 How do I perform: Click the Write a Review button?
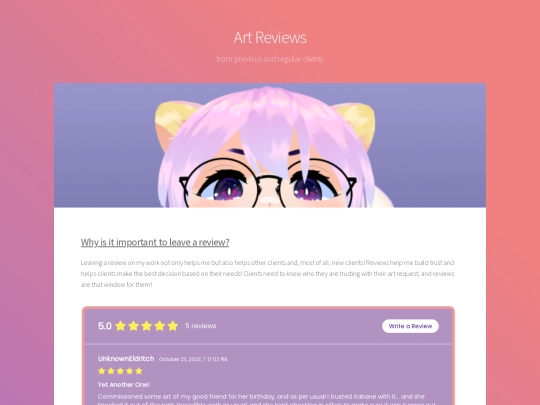410,326
